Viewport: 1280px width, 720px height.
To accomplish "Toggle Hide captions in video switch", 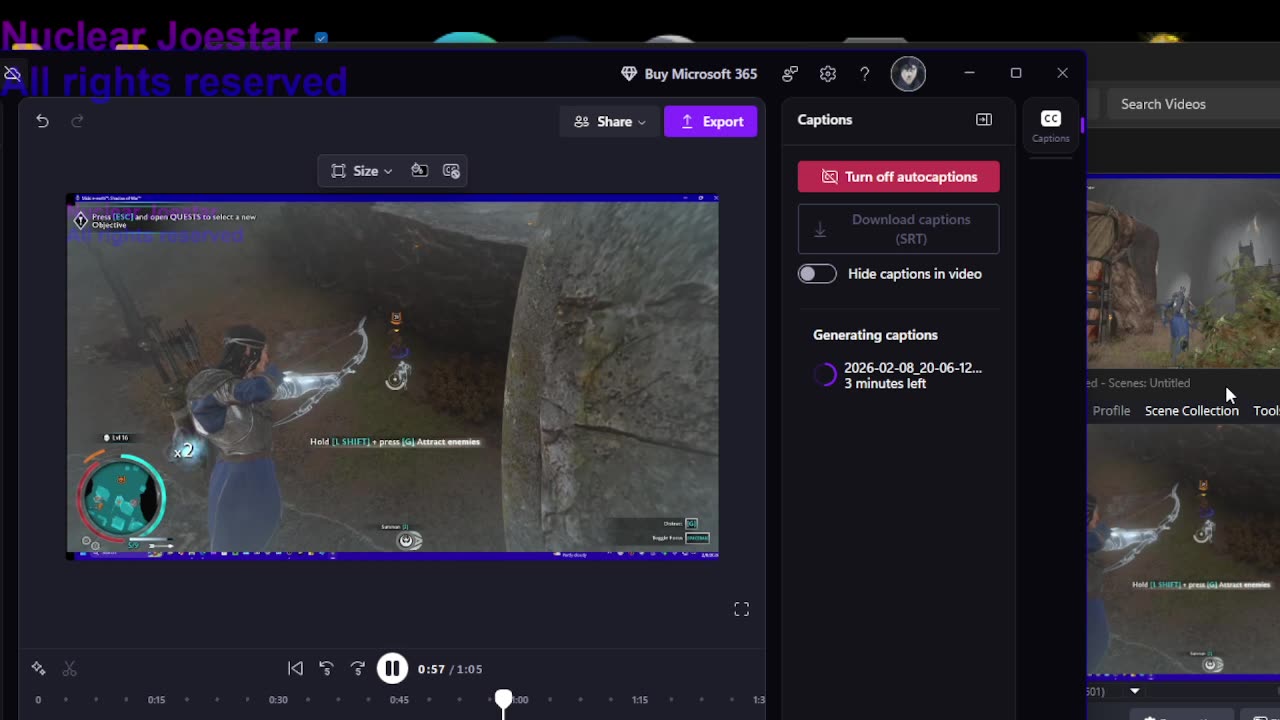I will (x=817, y=274).
